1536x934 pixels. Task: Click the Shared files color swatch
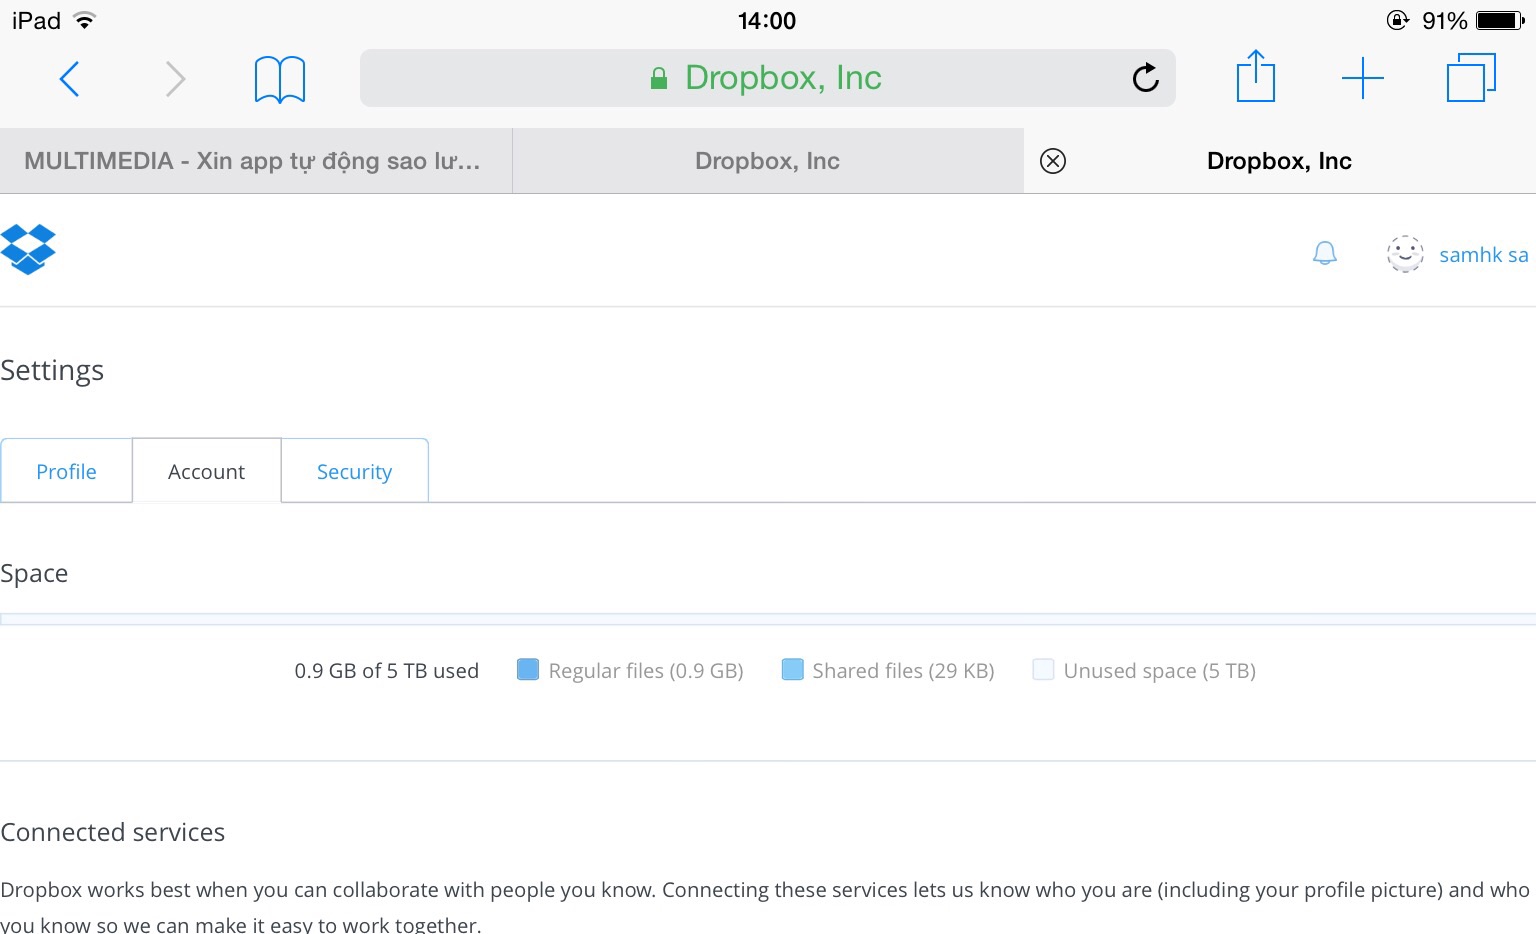tap(792, 670)
